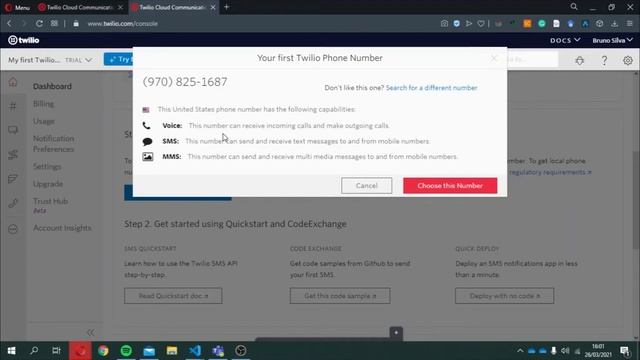Viewport: 640px width, 360px height.
Task: Open Task View in the taskbar
Action: tap(57, 351)
